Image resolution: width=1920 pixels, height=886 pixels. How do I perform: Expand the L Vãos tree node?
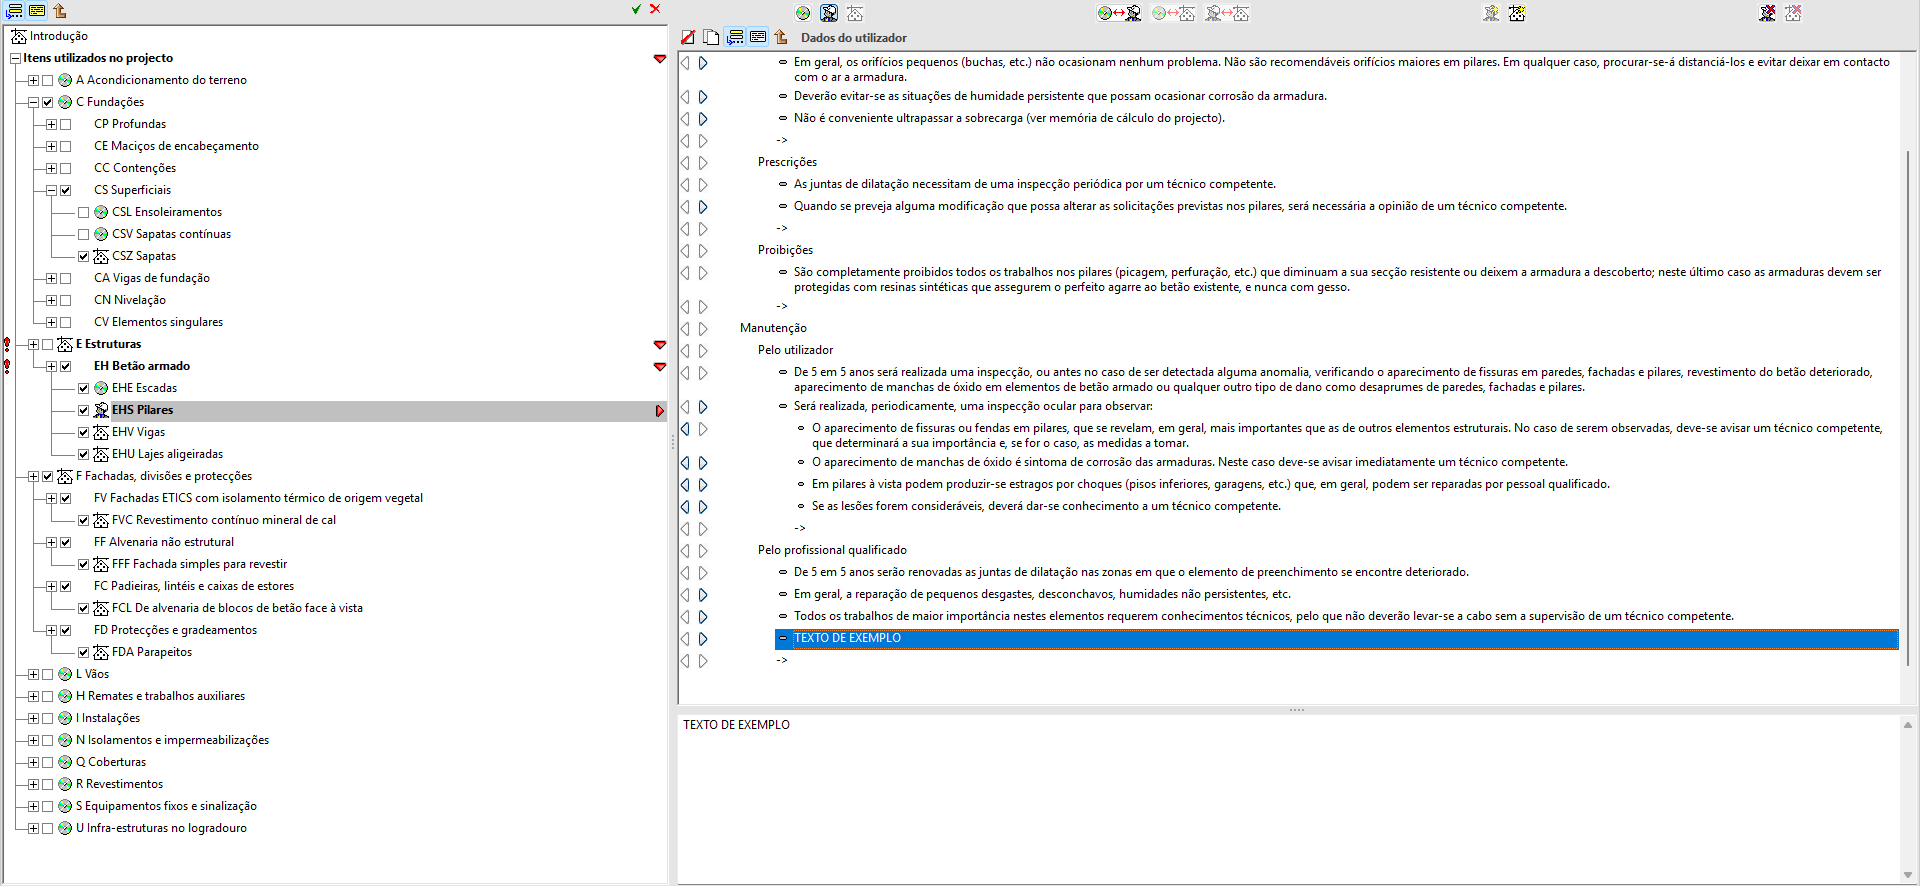[x=33, y=674]
